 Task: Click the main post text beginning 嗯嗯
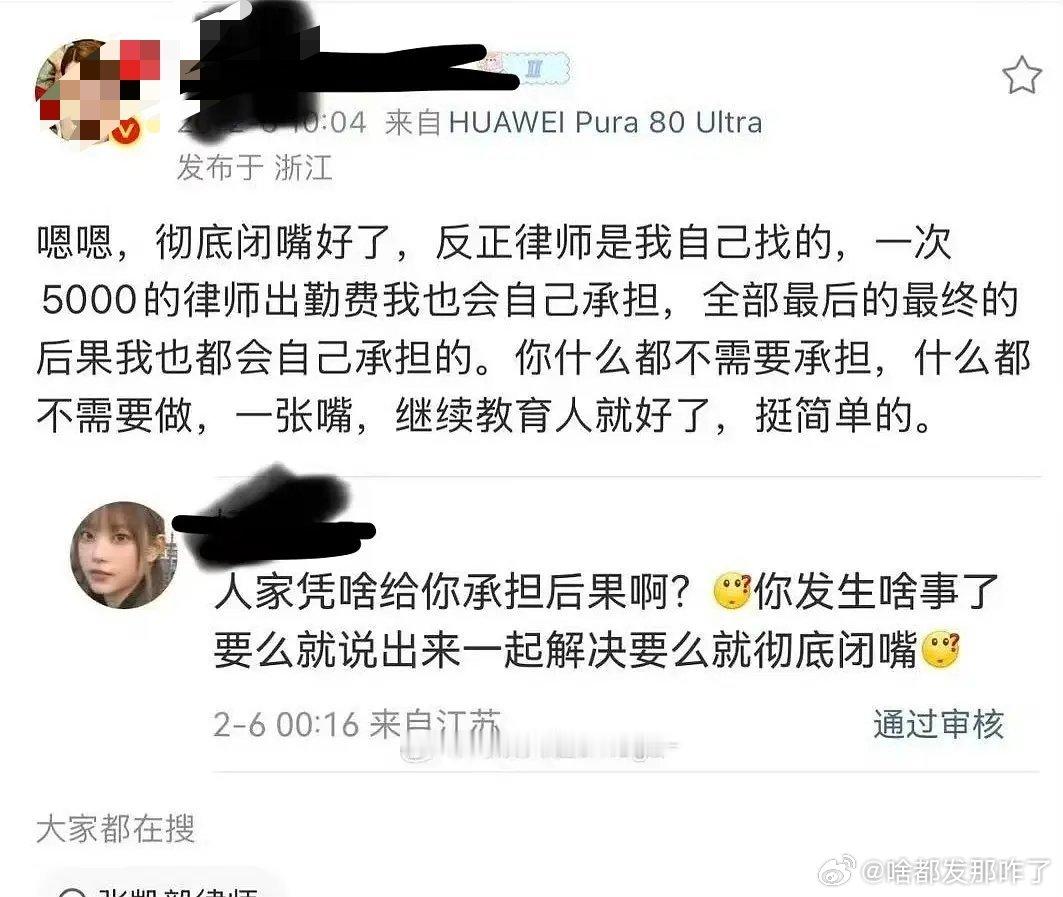(533, 329)
